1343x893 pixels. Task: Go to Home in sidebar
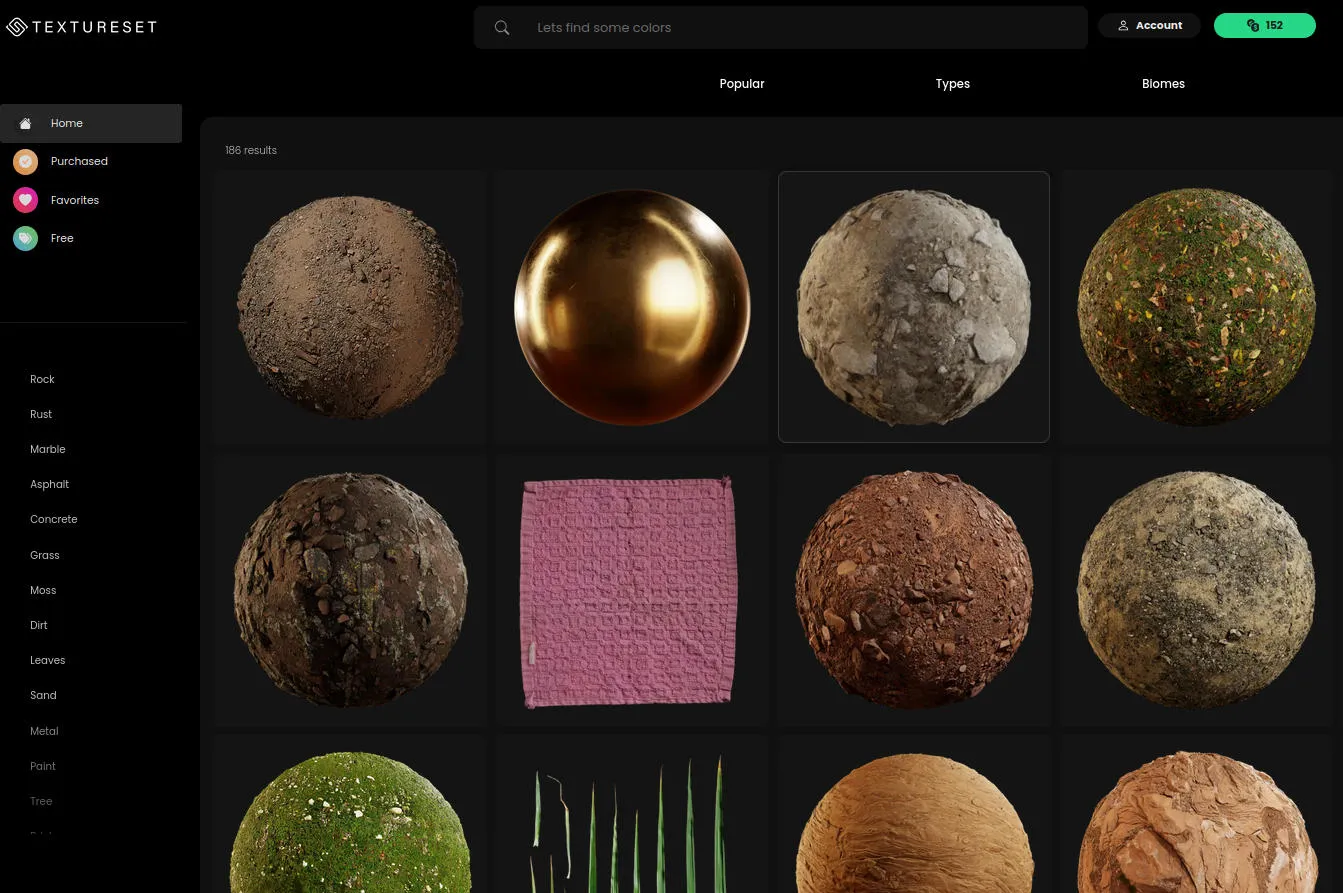click(91, 123)
